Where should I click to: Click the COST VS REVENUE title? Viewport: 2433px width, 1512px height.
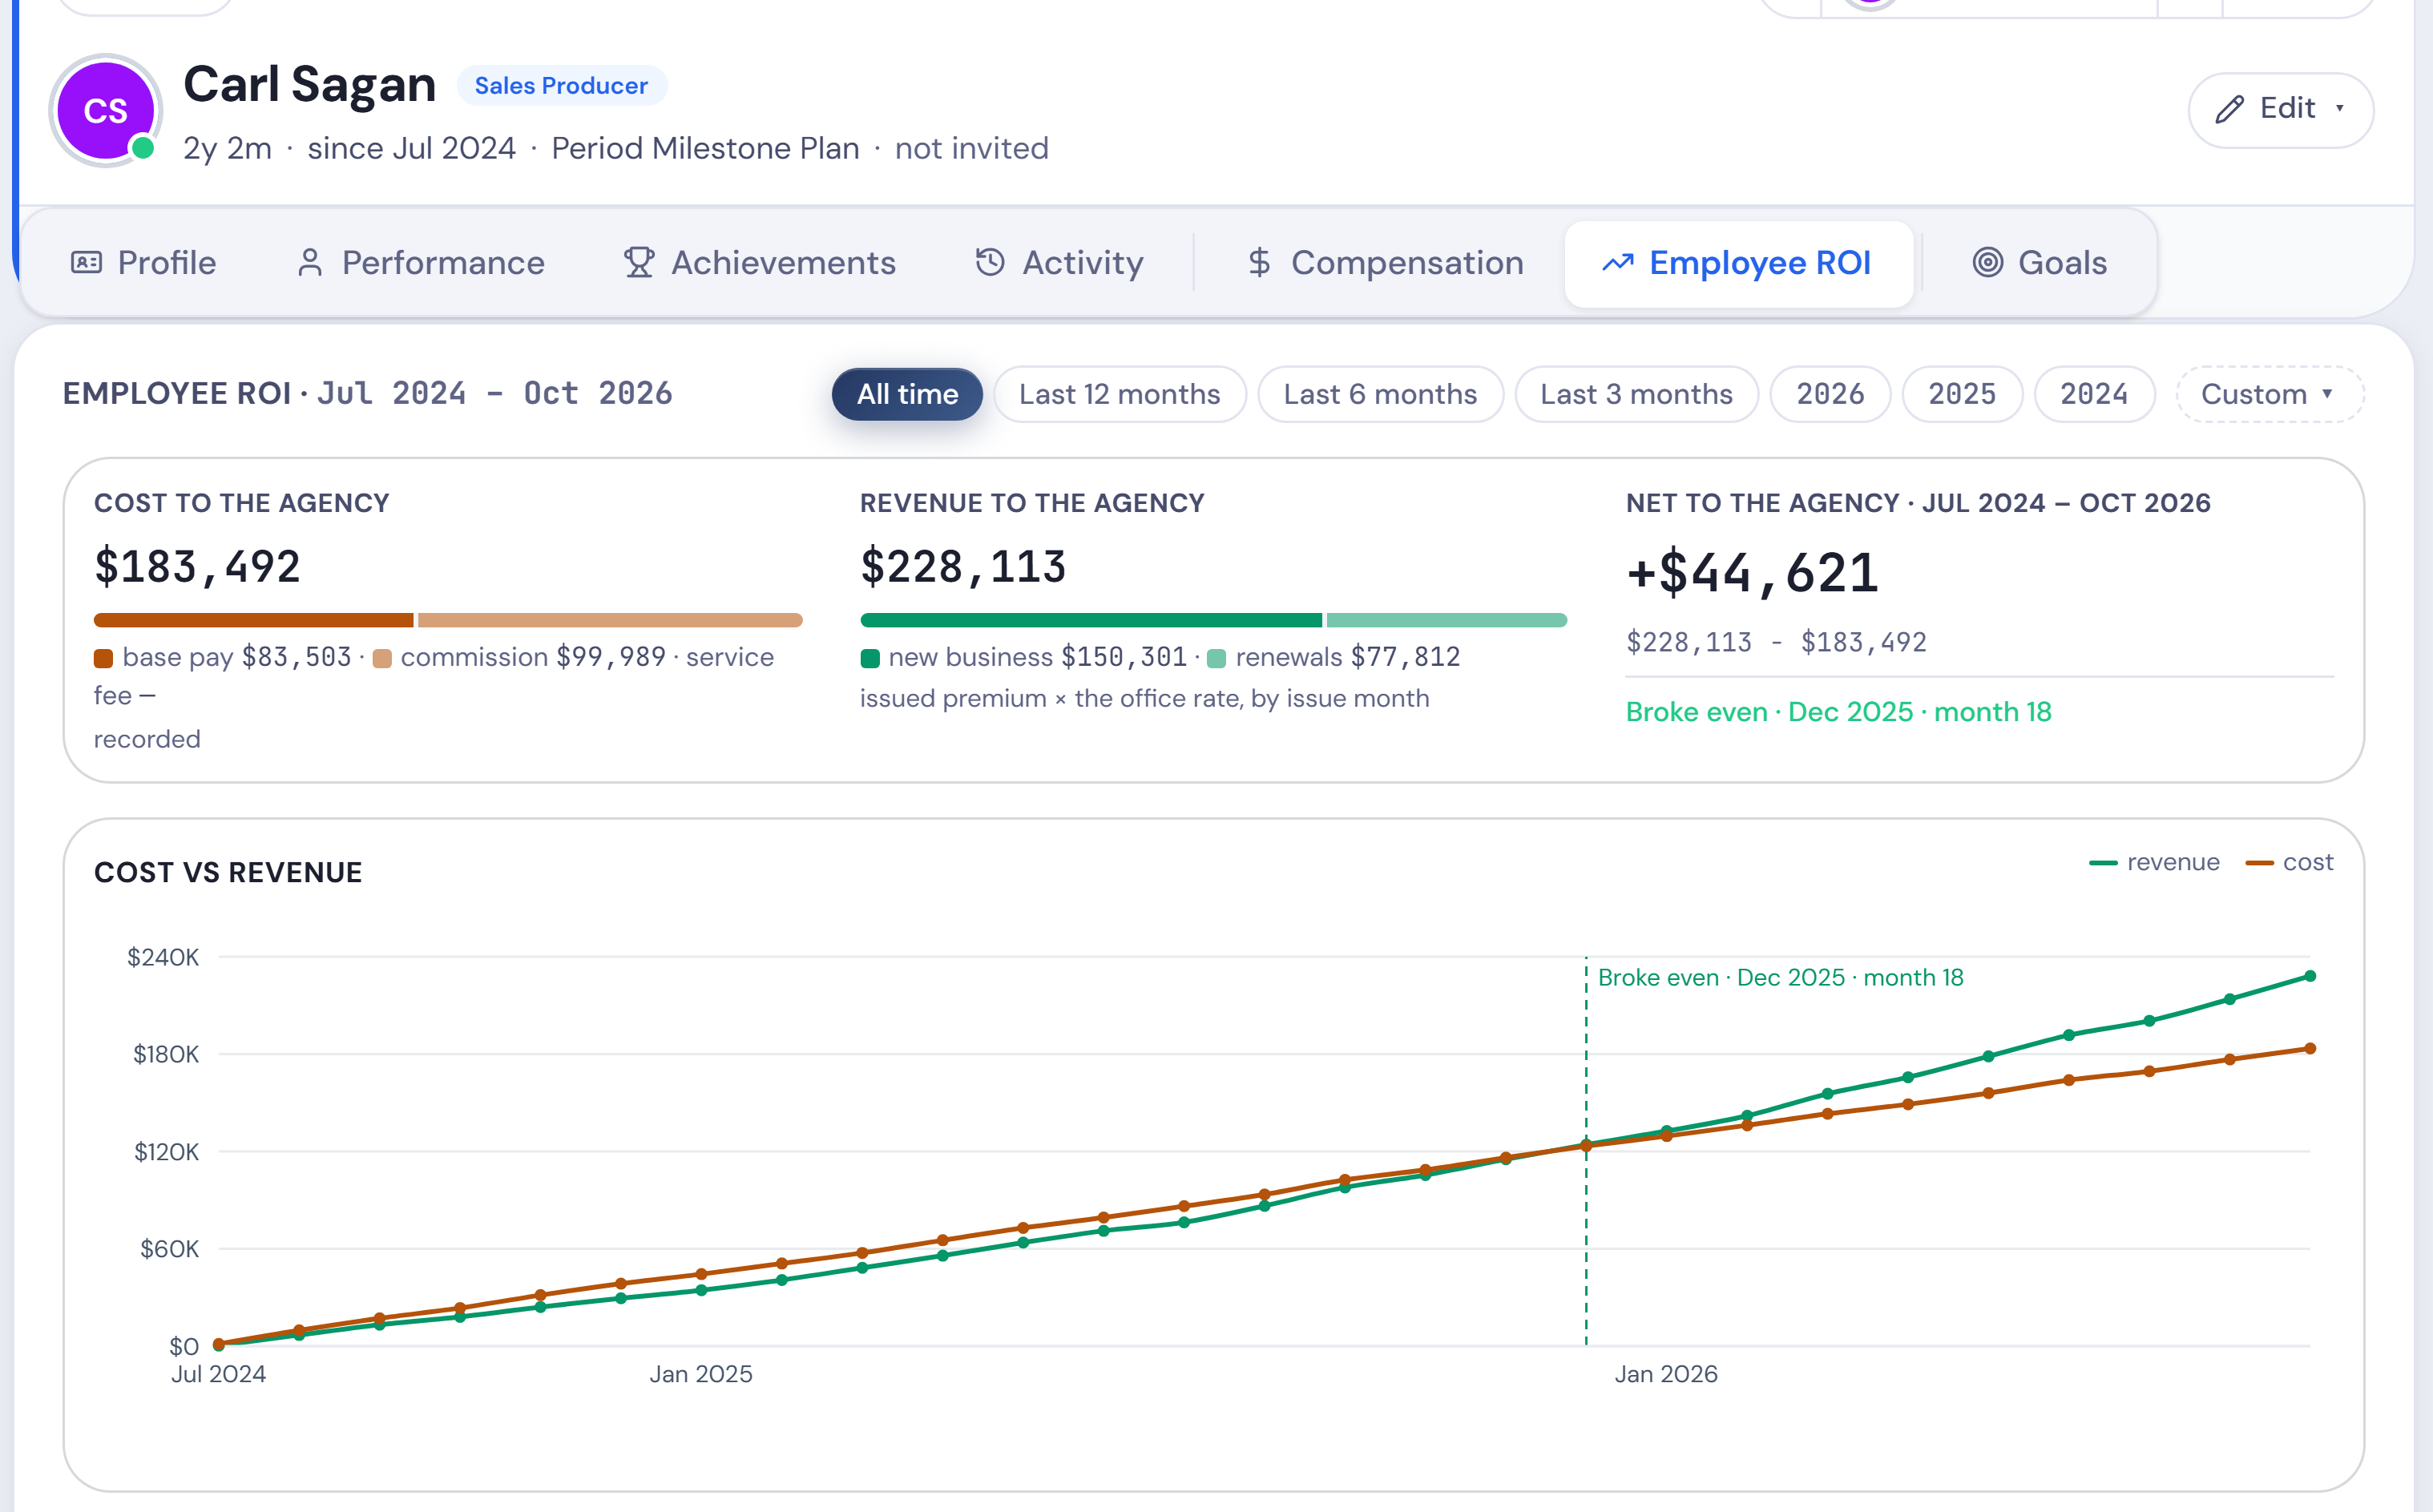click(x=228, y=873)
